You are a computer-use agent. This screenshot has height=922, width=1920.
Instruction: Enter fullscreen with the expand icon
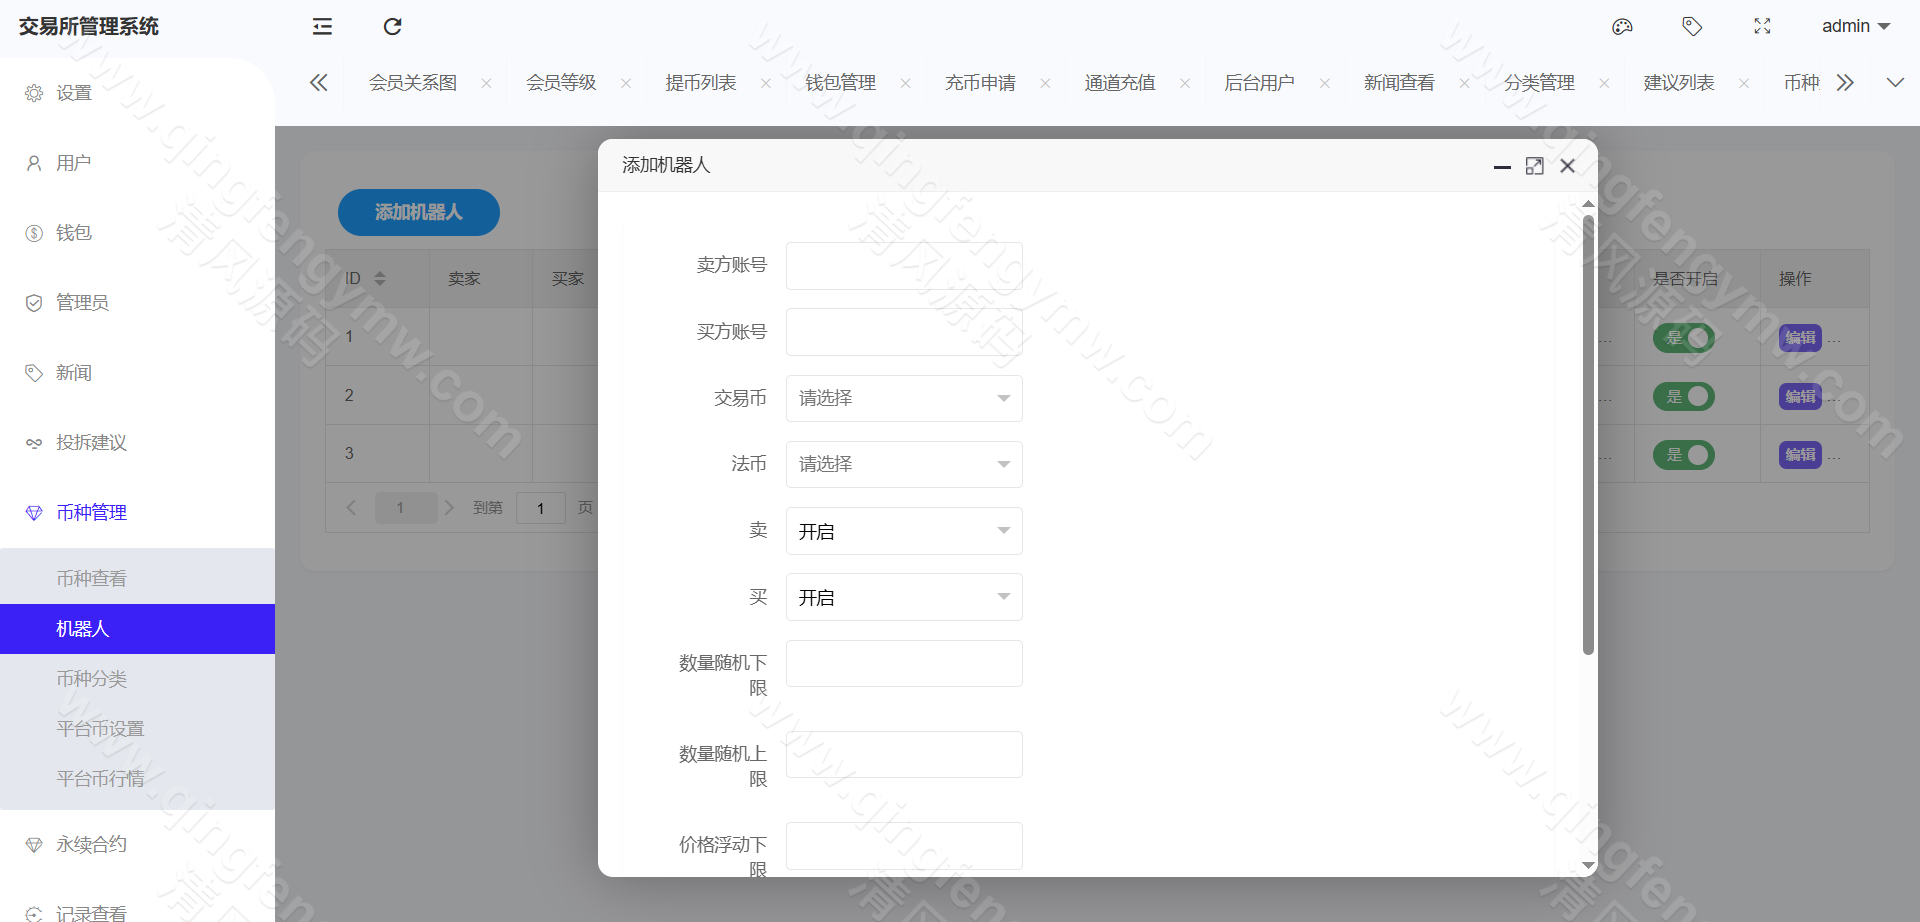click(x=1762, y=26)
